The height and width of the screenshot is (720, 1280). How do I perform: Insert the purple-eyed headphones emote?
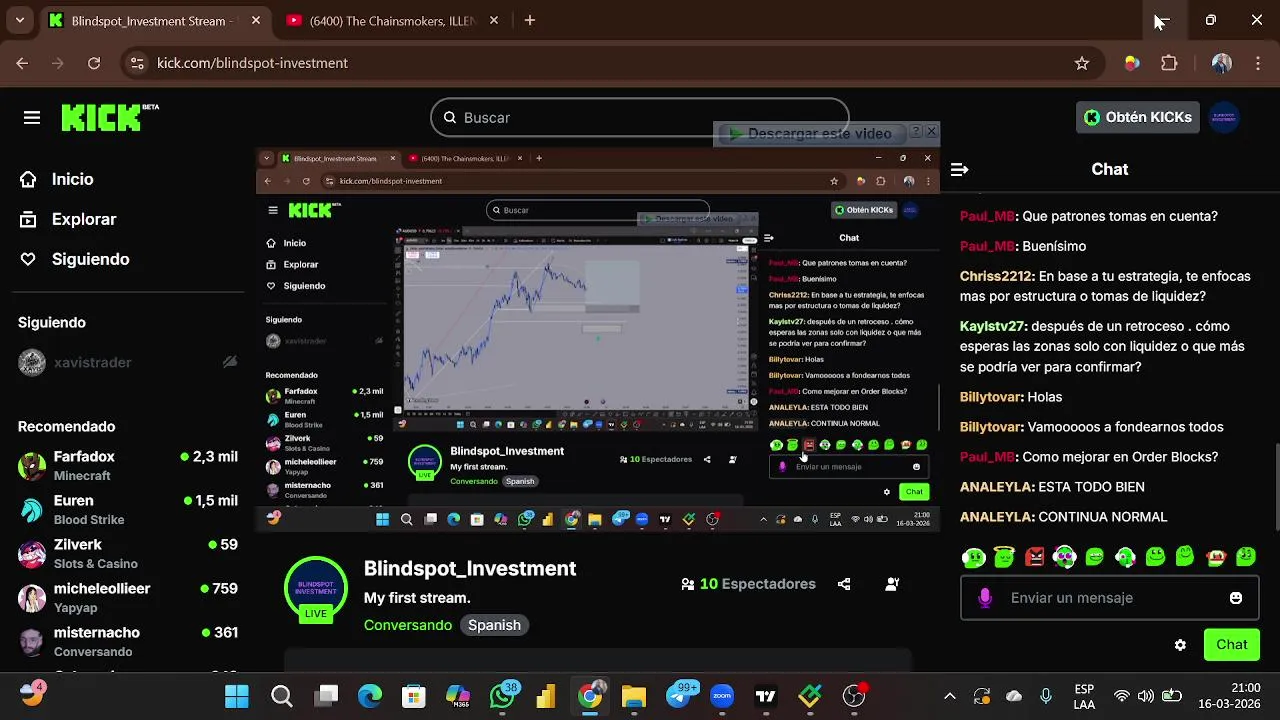[1064, 557]
